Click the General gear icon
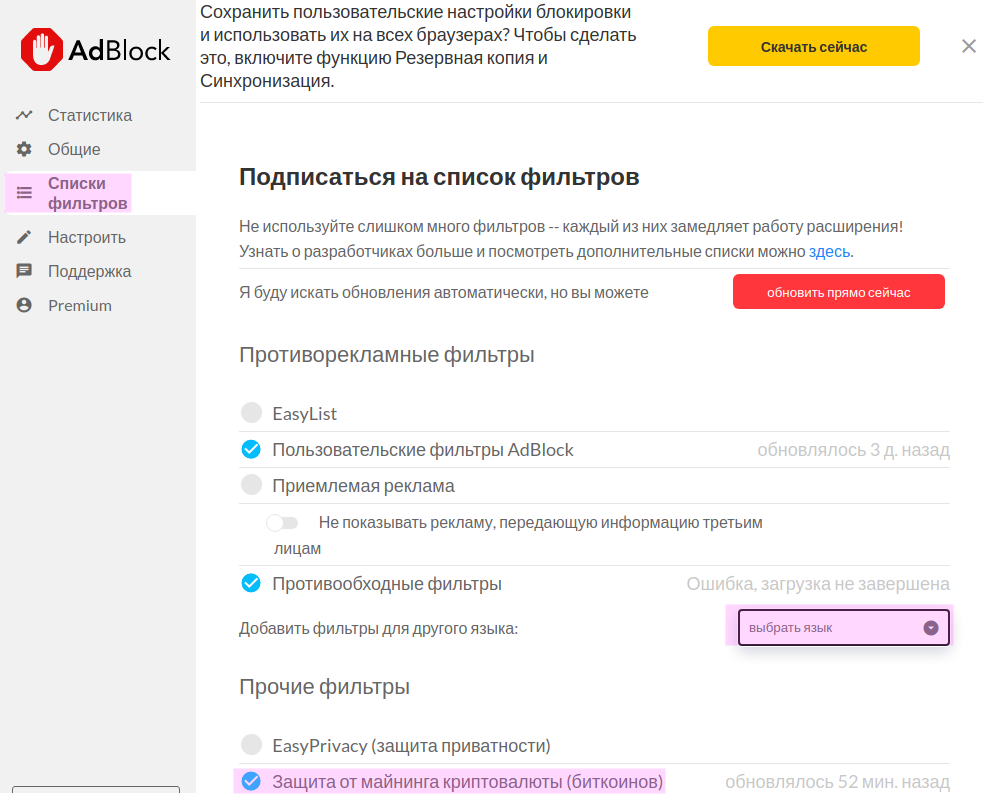This screenshot has height=794, width=983. 24,149
